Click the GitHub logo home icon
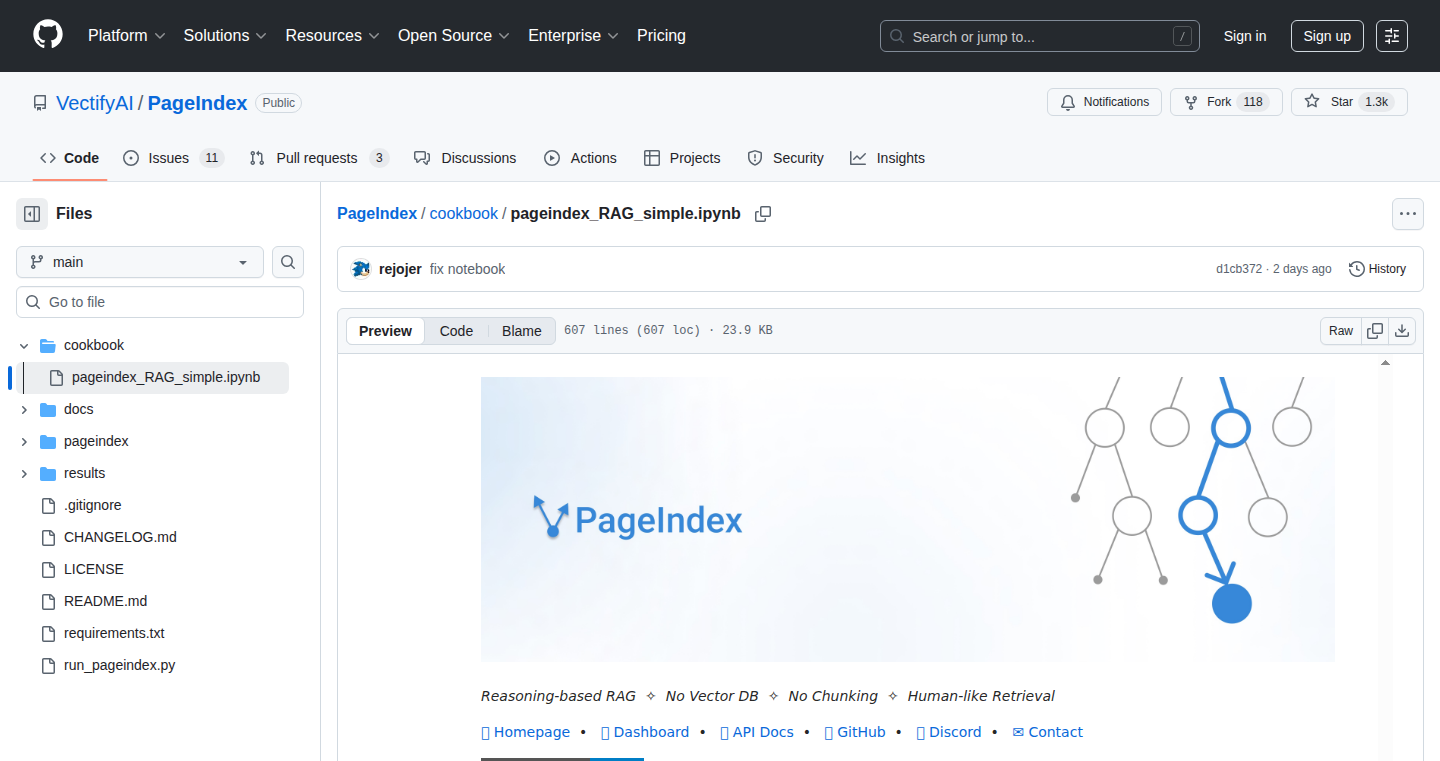 48,35
